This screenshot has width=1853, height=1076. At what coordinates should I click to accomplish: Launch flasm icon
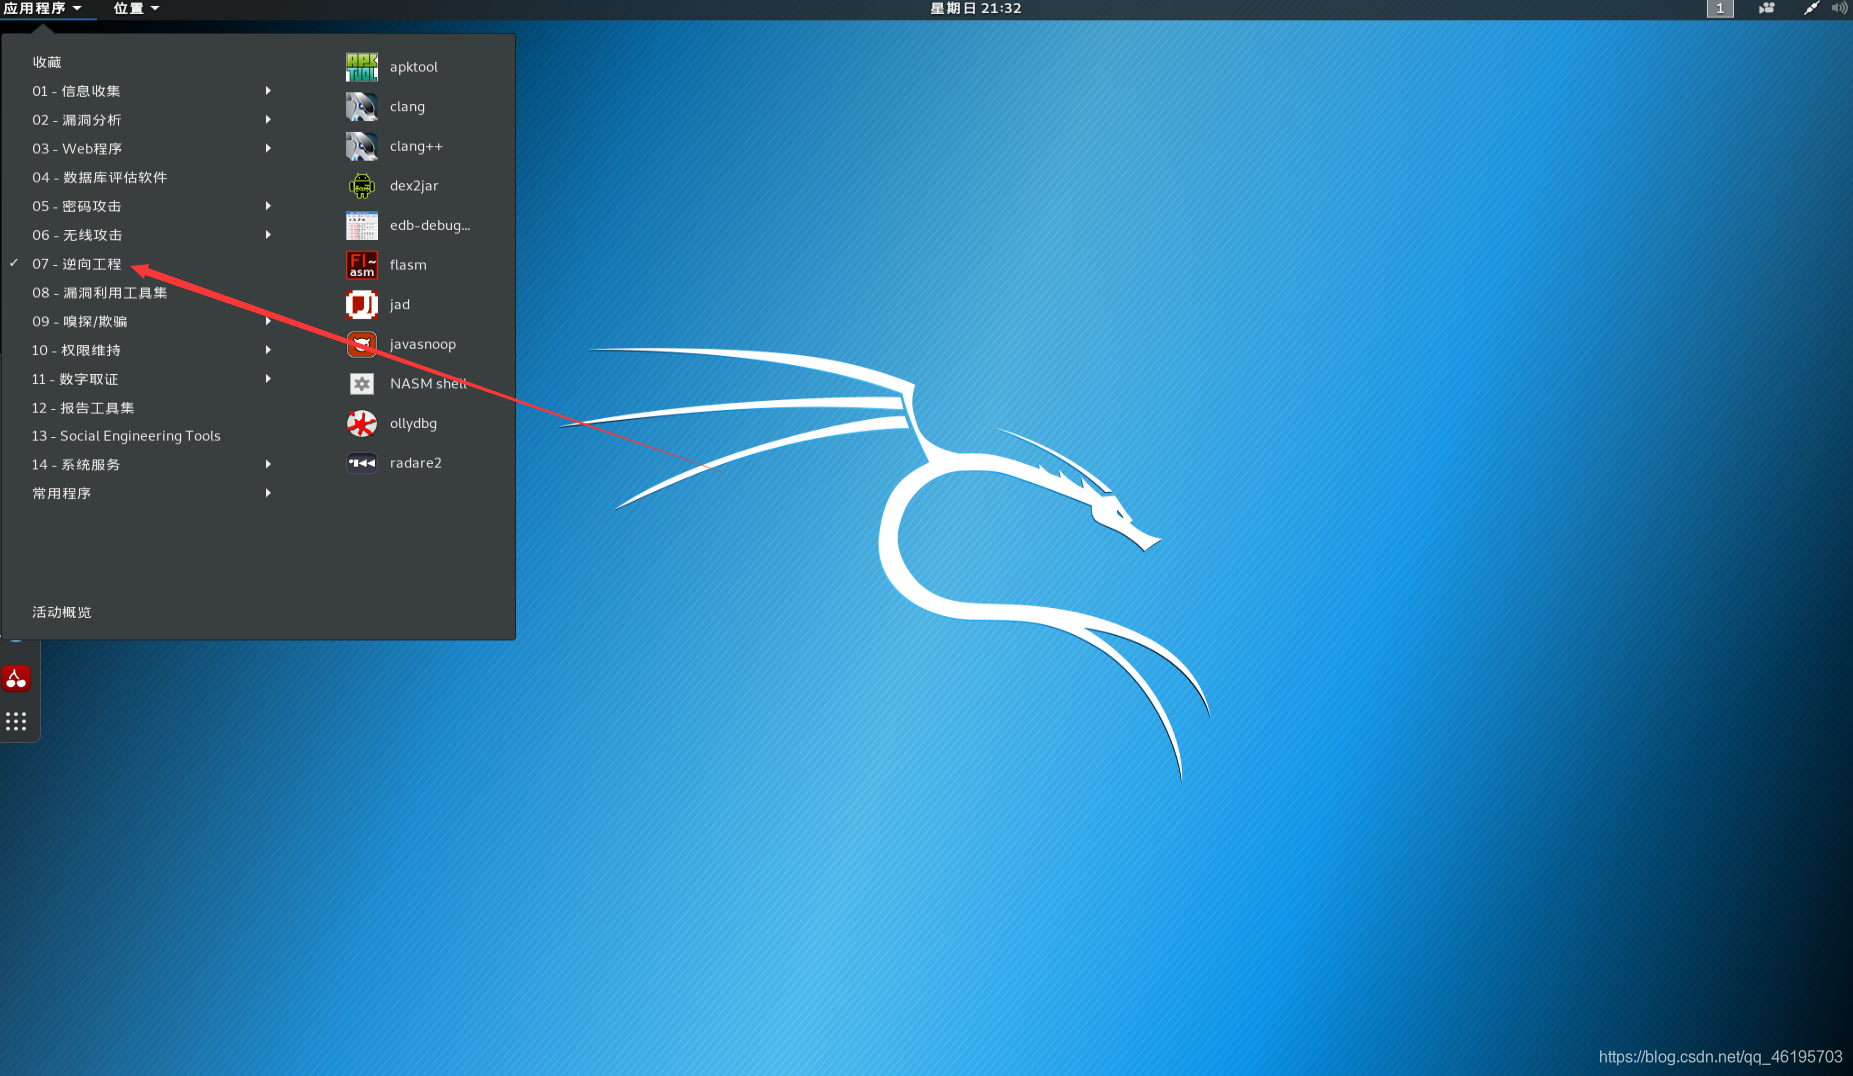(x=361, y=265)
